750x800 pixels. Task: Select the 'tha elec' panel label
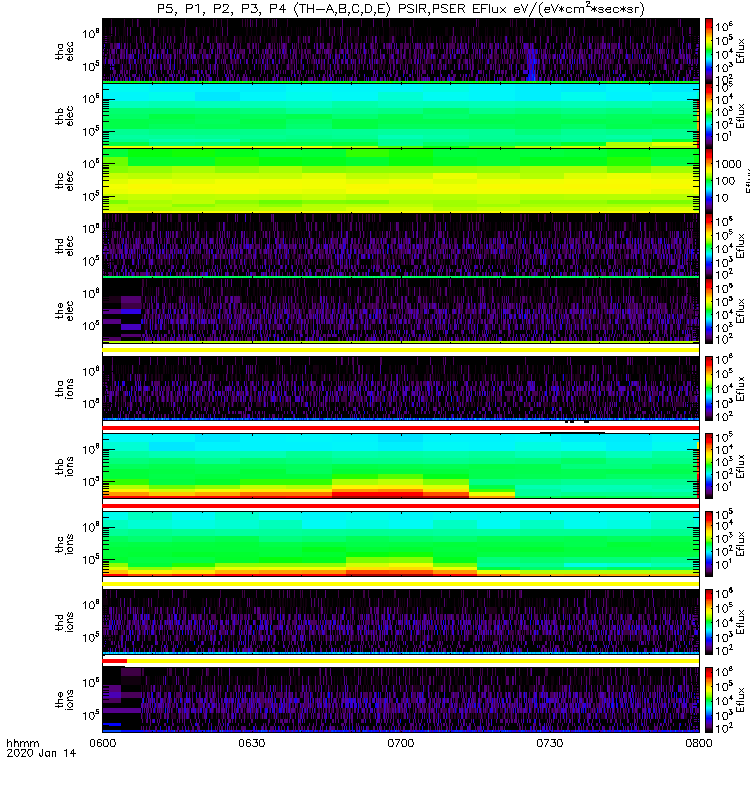[65, 51]
